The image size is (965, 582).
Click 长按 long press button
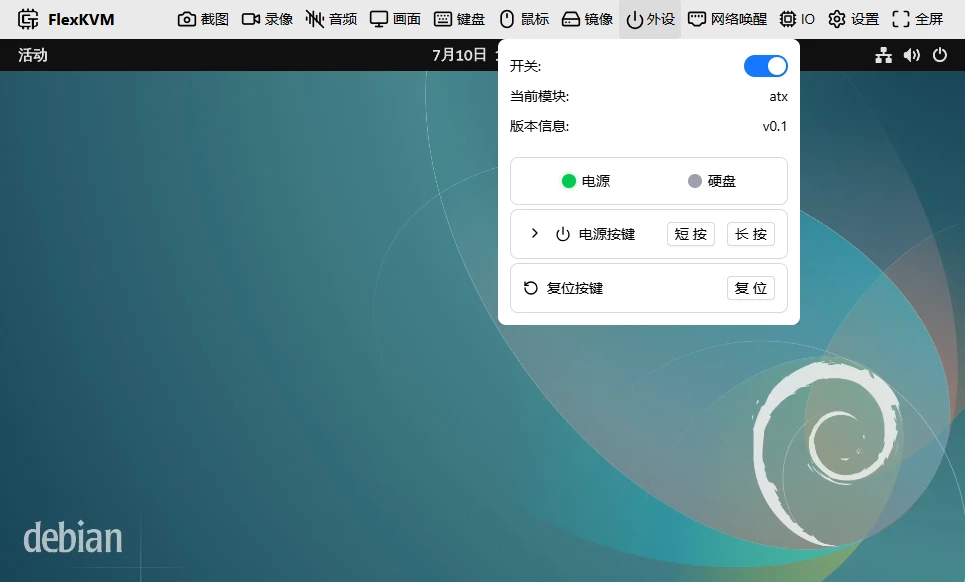point(750,234)
